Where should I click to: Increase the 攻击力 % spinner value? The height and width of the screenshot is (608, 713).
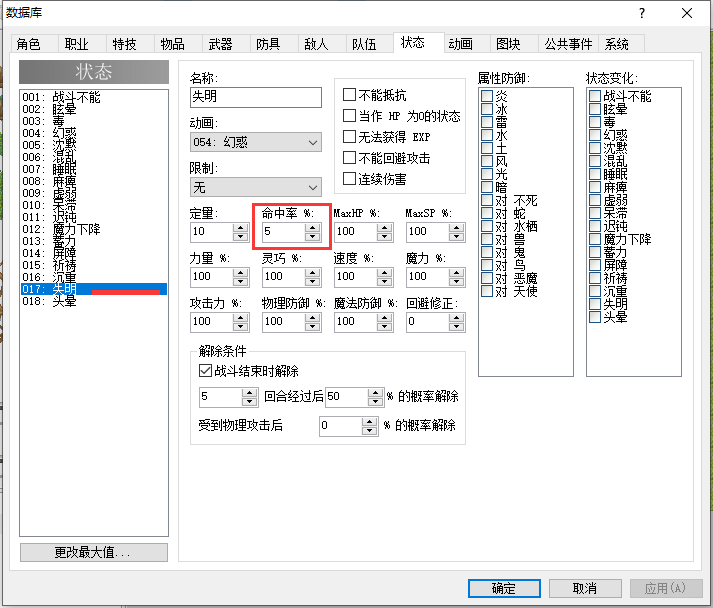pos(240,317)
